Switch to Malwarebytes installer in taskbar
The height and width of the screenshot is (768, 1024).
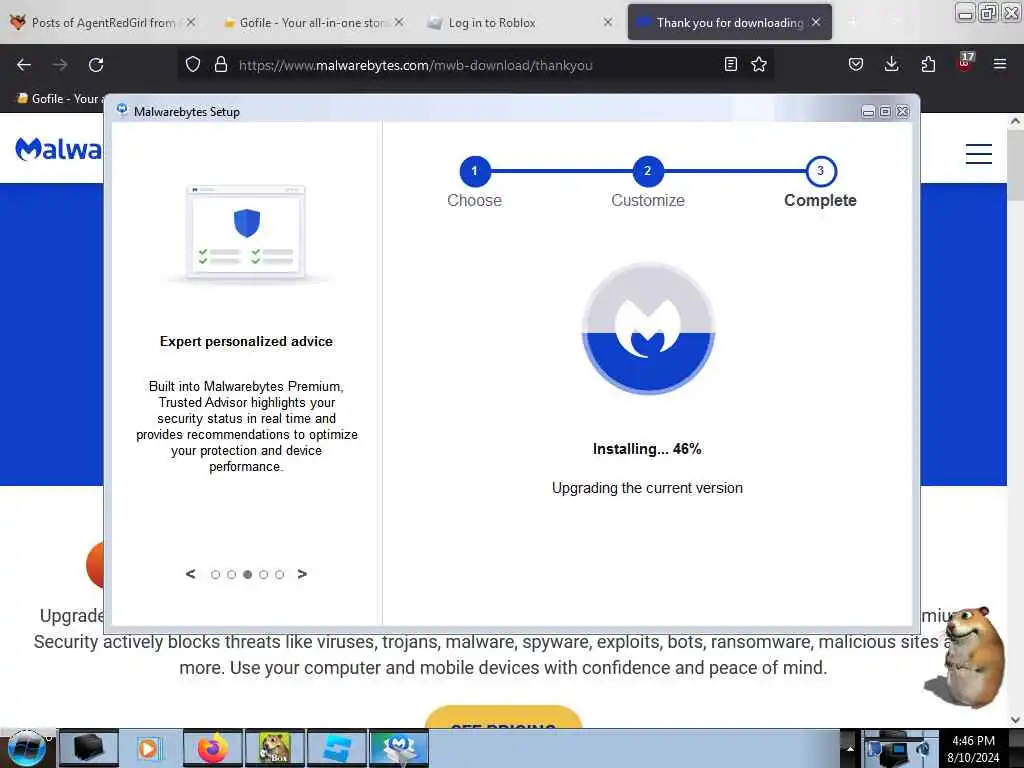[x=399, y=748]
